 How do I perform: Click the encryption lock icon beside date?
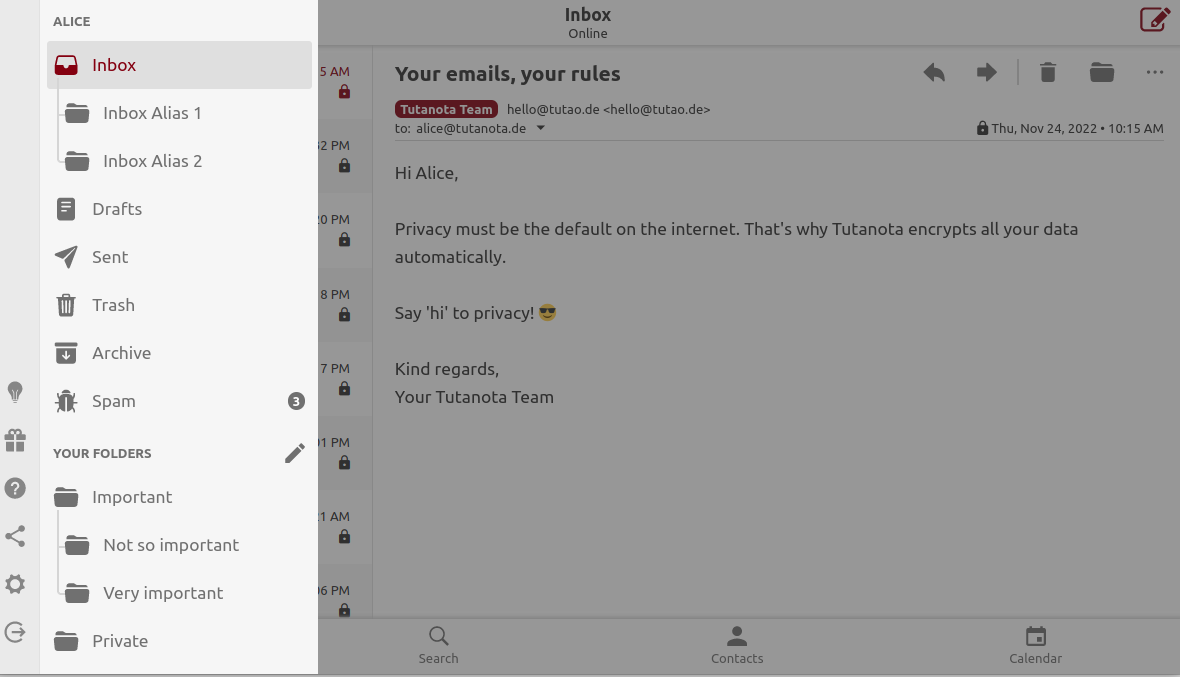tap(982, 128)
